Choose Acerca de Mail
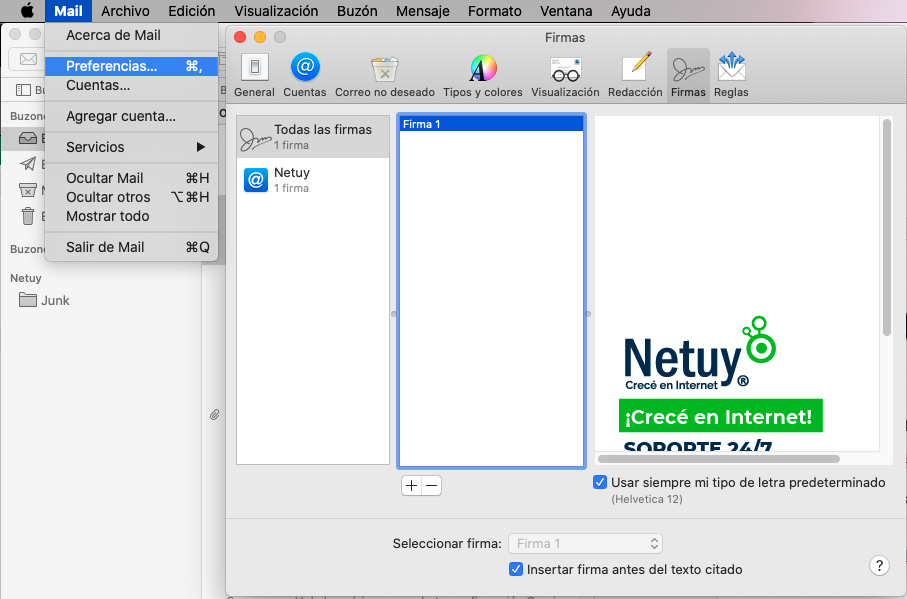The image size is (907, 599). click(x=131, y=35)
